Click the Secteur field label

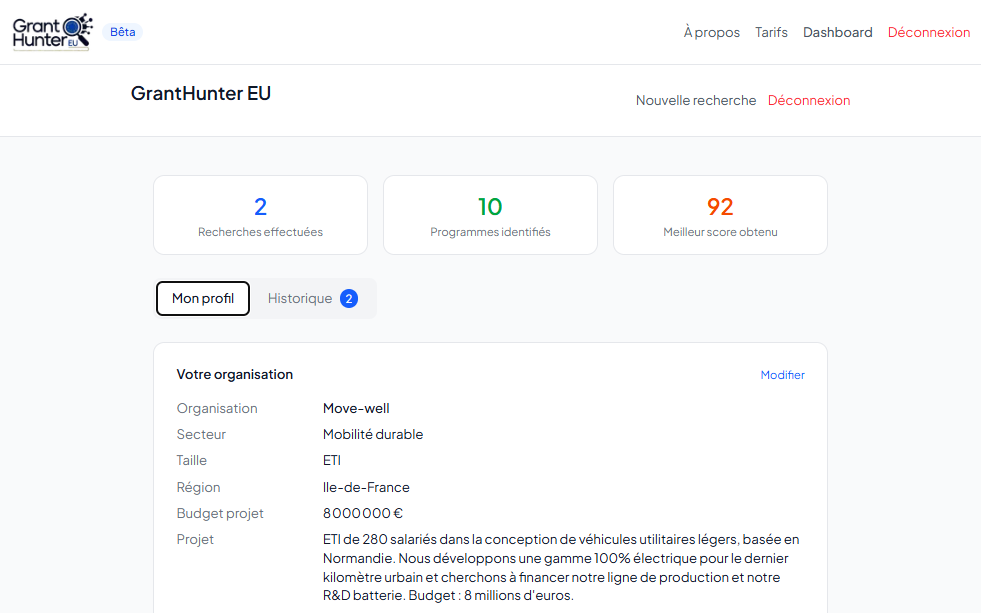tap(201, 434)
